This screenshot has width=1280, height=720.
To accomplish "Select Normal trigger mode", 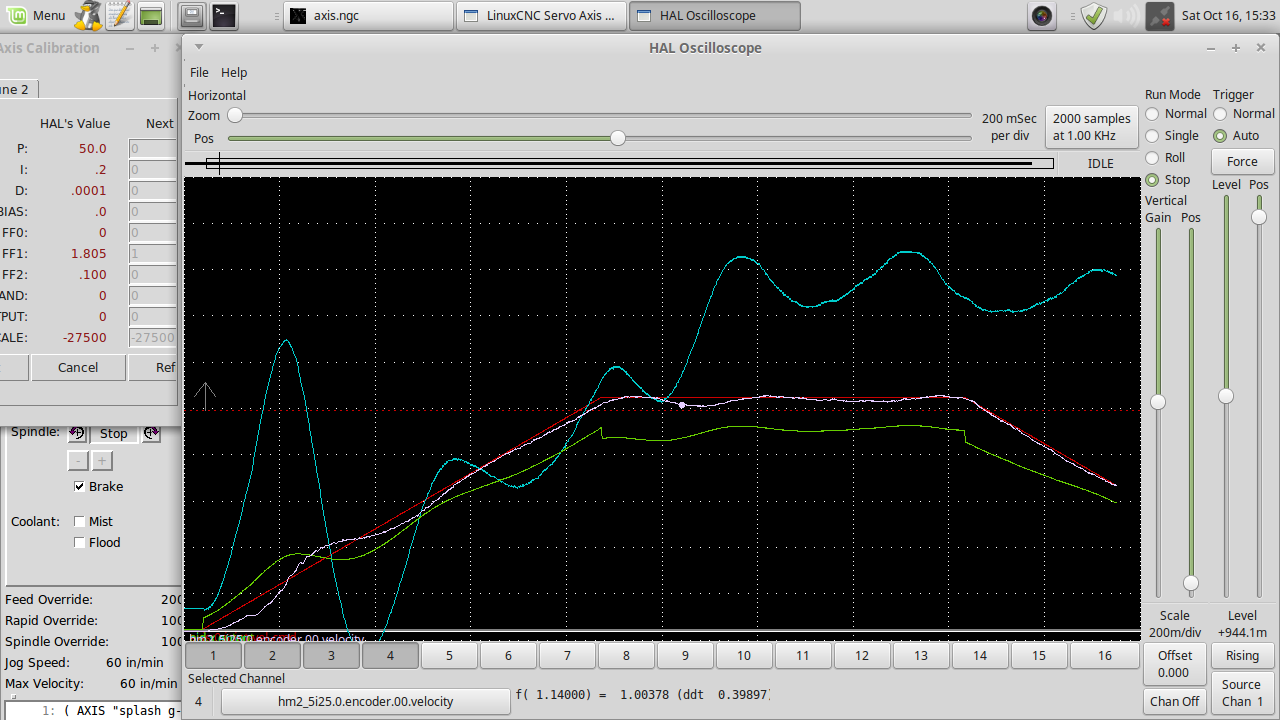I will tap(1220, 114).
